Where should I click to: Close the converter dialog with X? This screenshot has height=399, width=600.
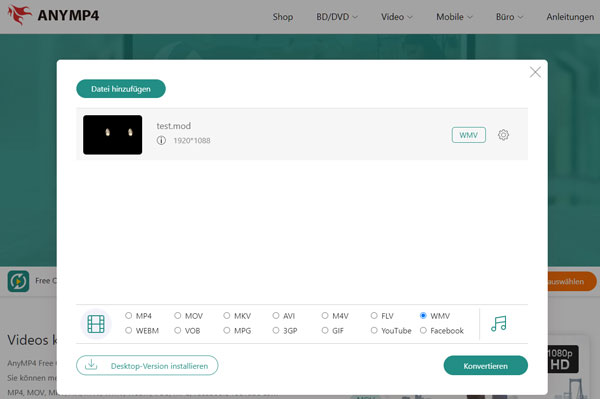(535, 72)
